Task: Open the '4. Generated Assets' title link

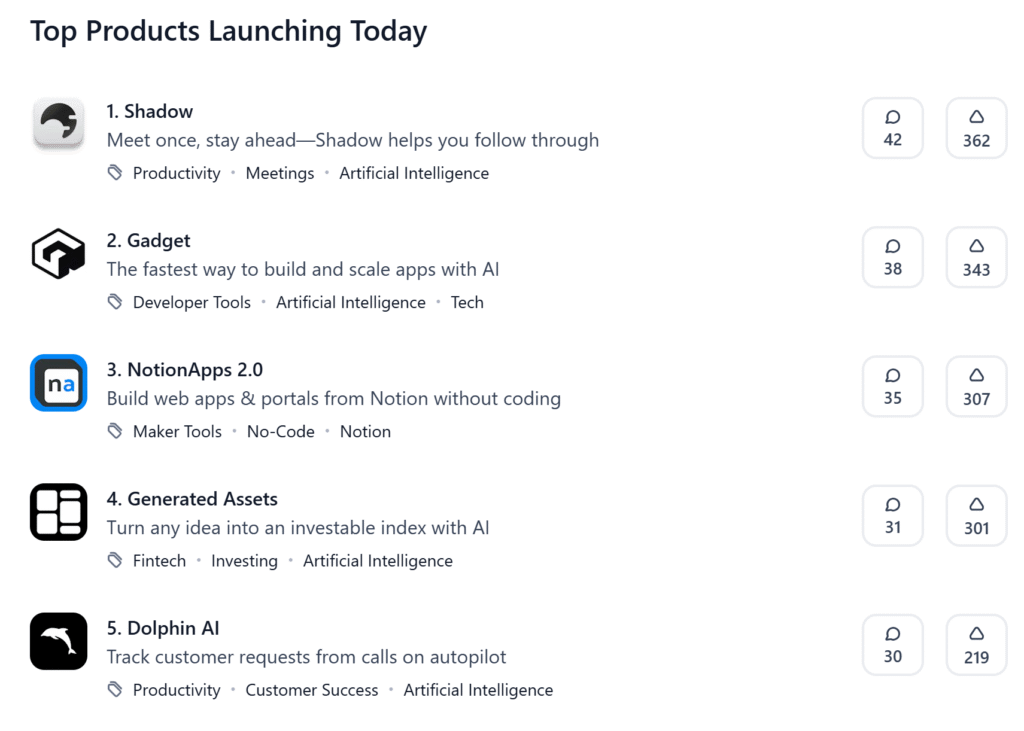Action: (x=192, y=499)
